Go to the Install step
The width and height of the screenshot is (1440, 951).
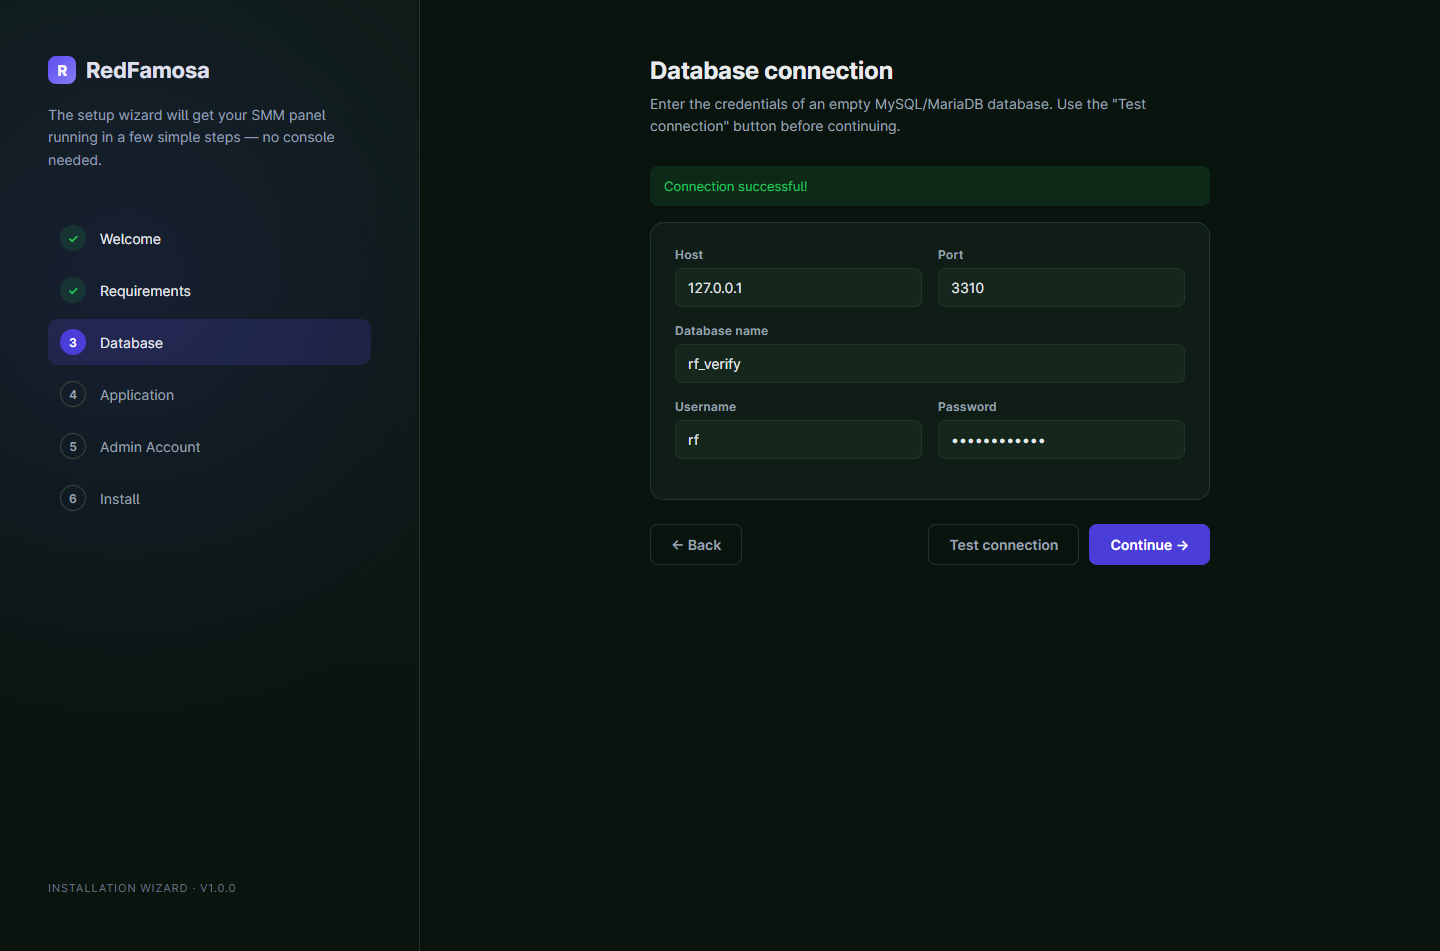(209, 498)
